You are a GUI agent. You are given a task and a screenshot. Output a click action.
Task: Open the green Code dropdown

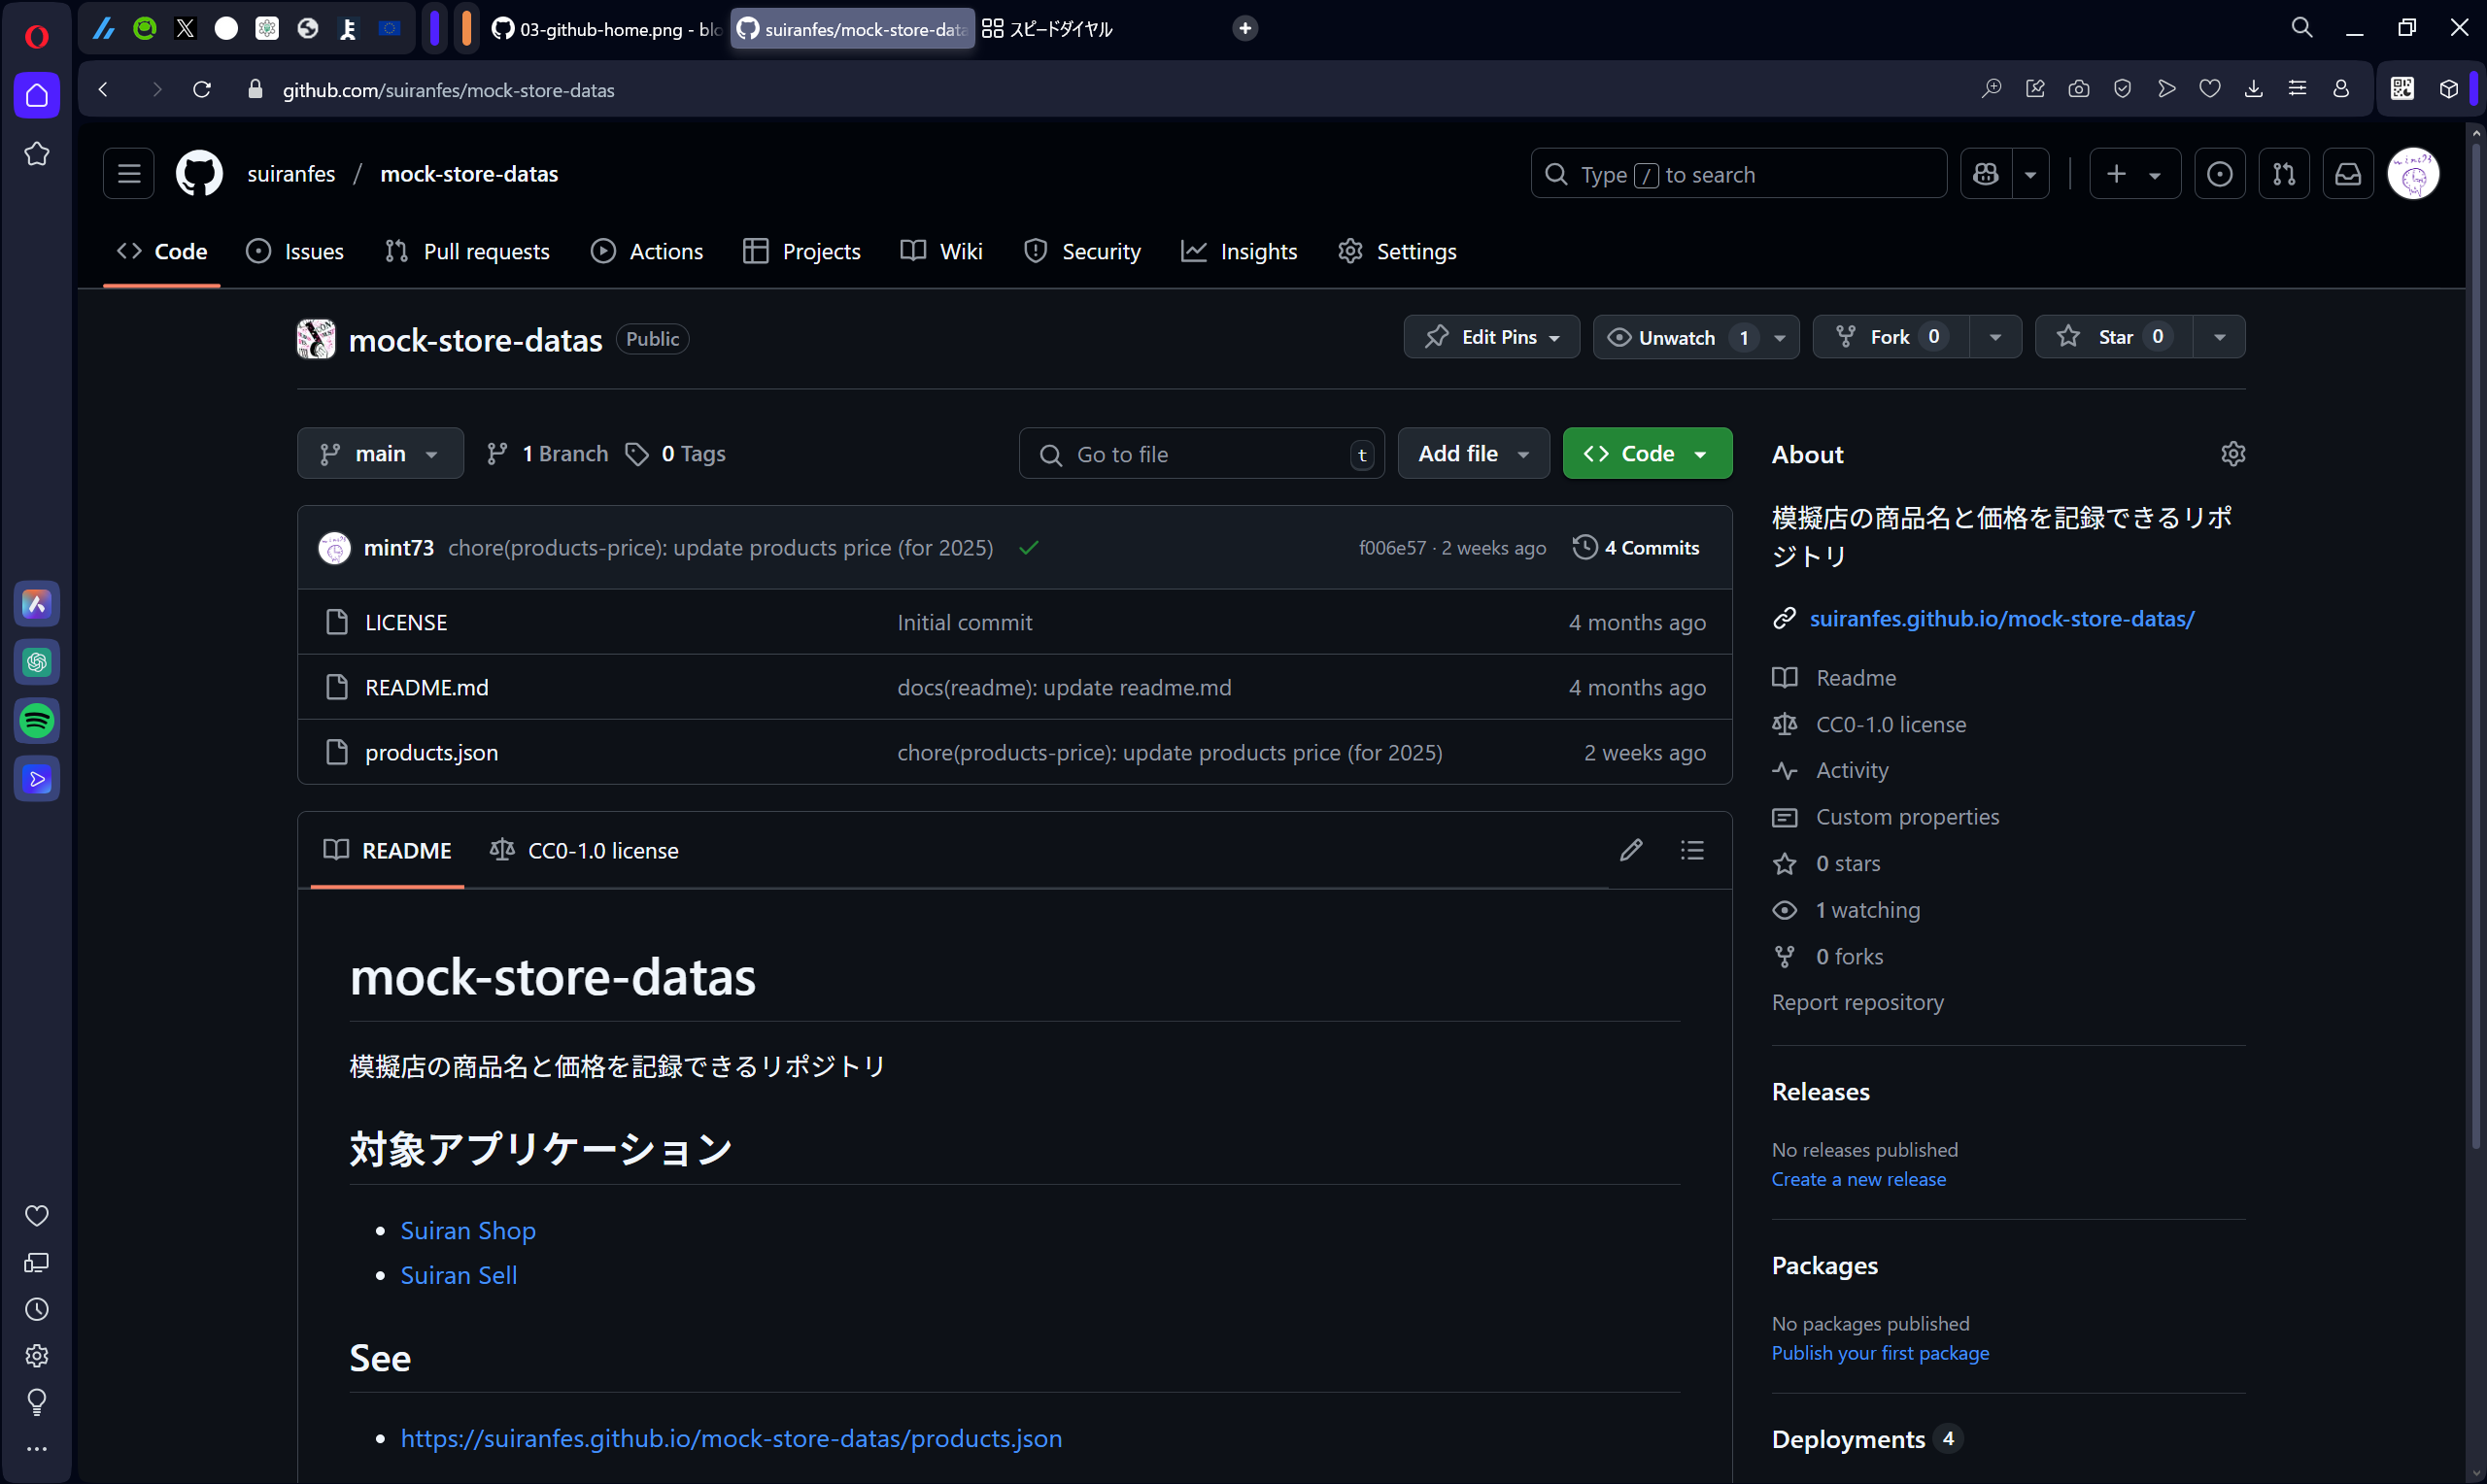[1645, 453]
